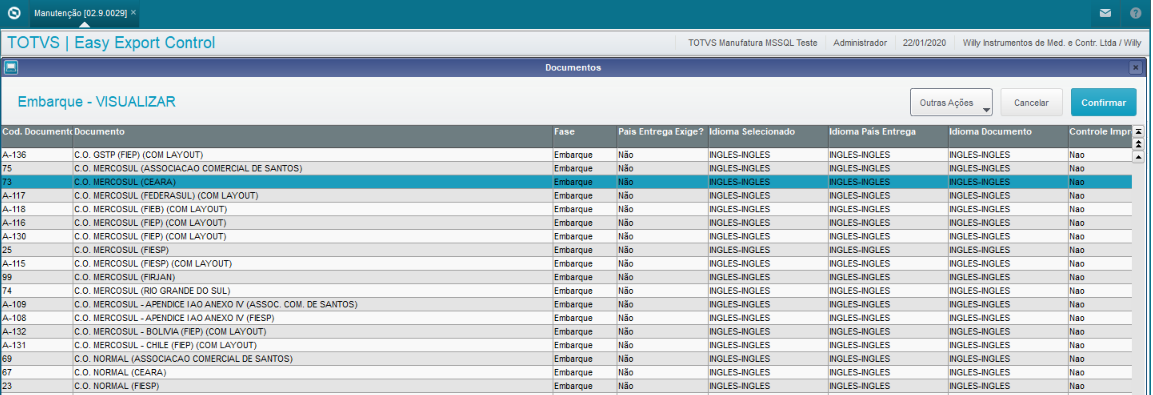Click code cell A-136
Image resolution: width=1153 pixels, height=395 pixels.
36,155
